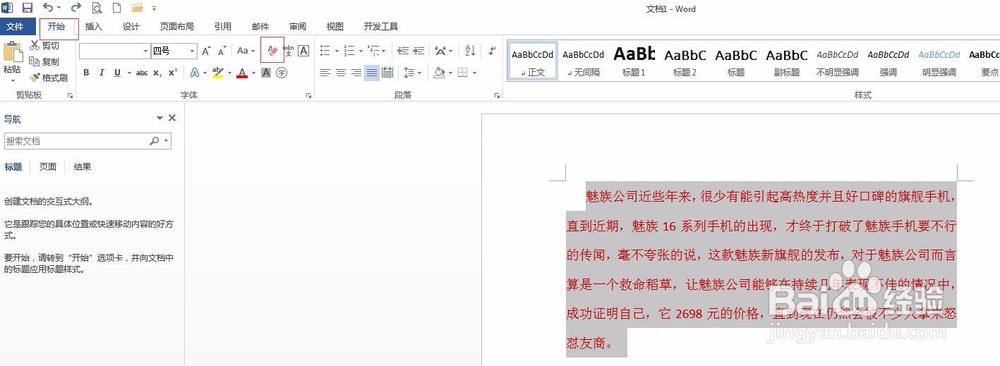Open a file using the folder icon
The height and width of the screenshot is (366, 1000).
click(137, 8)
